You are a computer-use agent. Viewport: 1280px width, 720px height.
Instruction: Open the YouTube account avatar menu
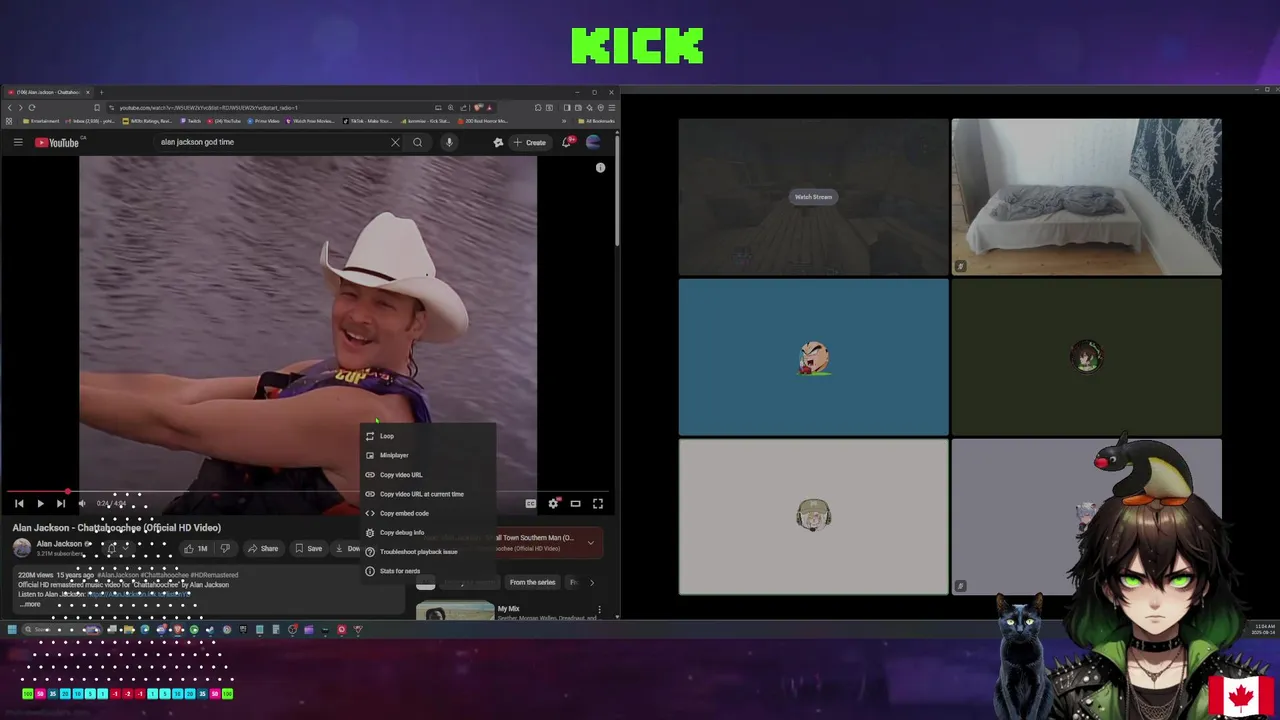(593, 142)
